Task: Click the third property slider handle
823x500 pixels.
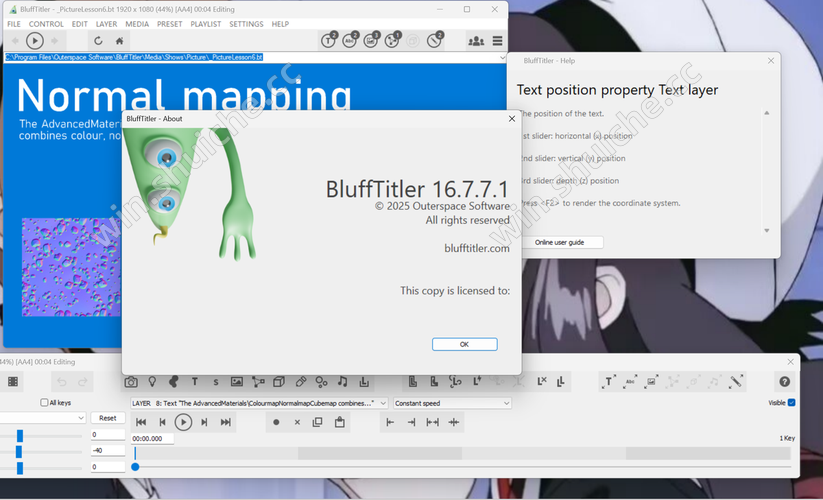Action: pos(20,467)
